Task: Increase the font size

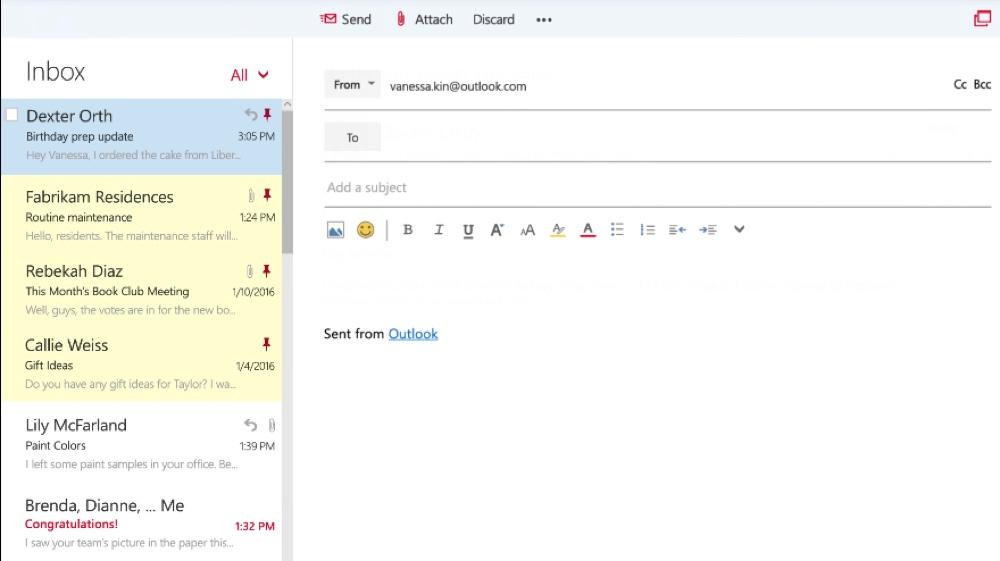Action: [x=497, y=230]
